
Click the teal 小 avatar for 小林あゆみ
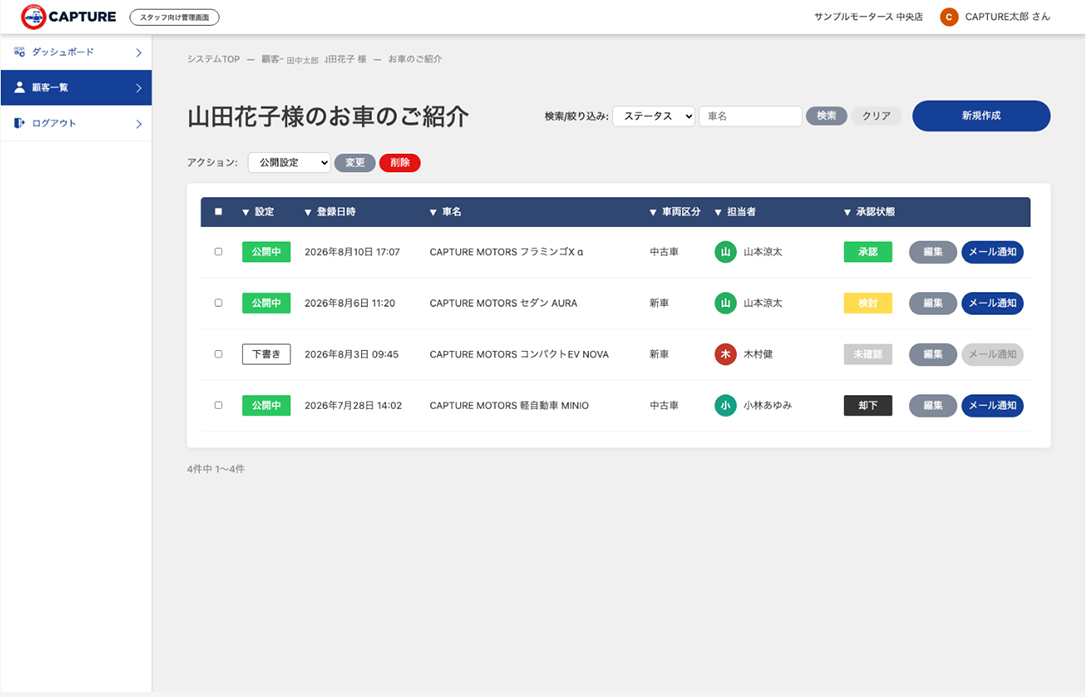point(725,405)
